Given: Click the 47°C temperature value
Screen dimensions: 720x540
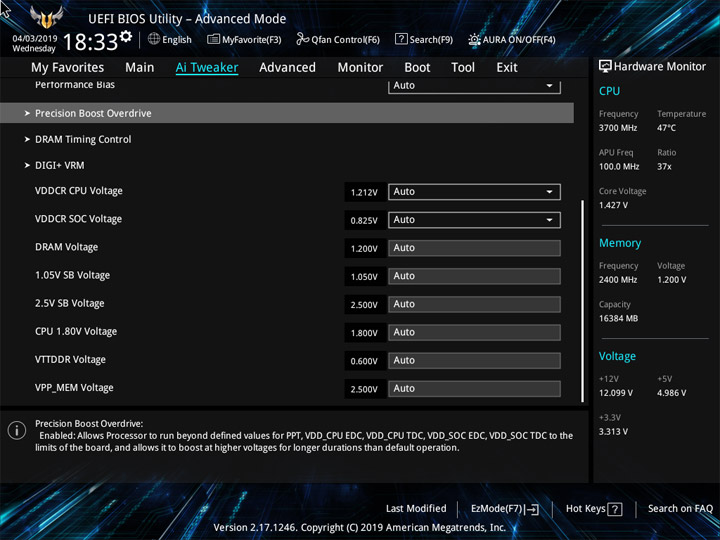Looking at the screenshot, I should 666,128.
